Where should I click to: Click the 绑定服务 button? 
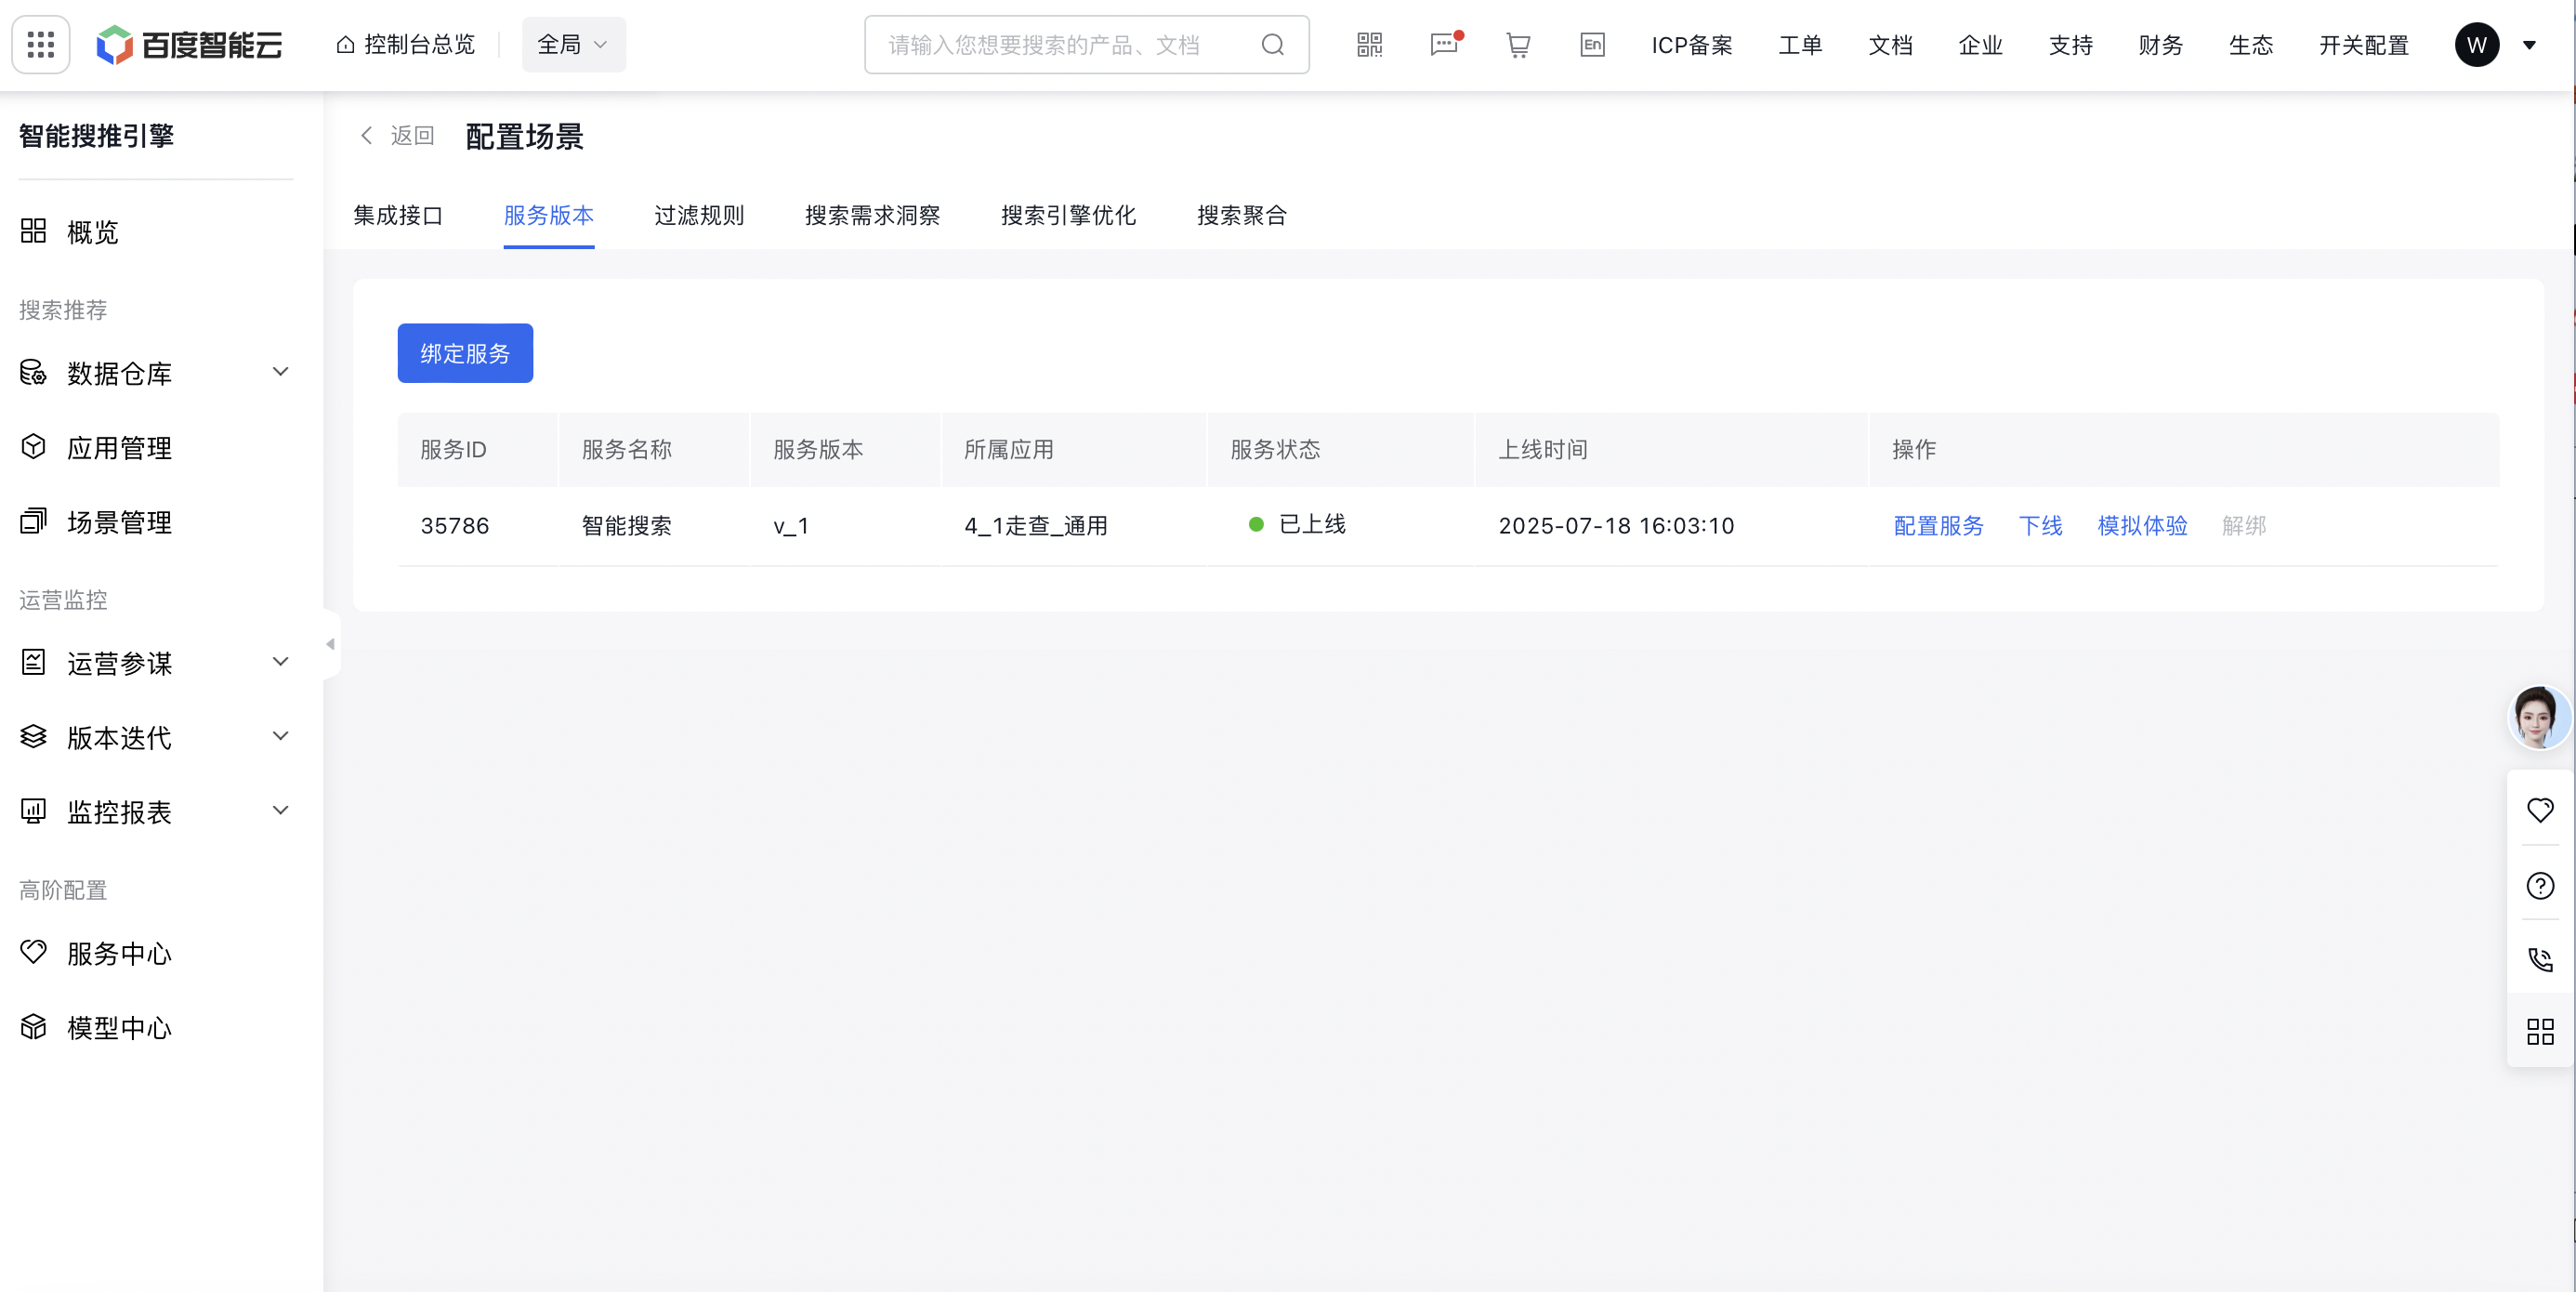click(x=465, y=353)
